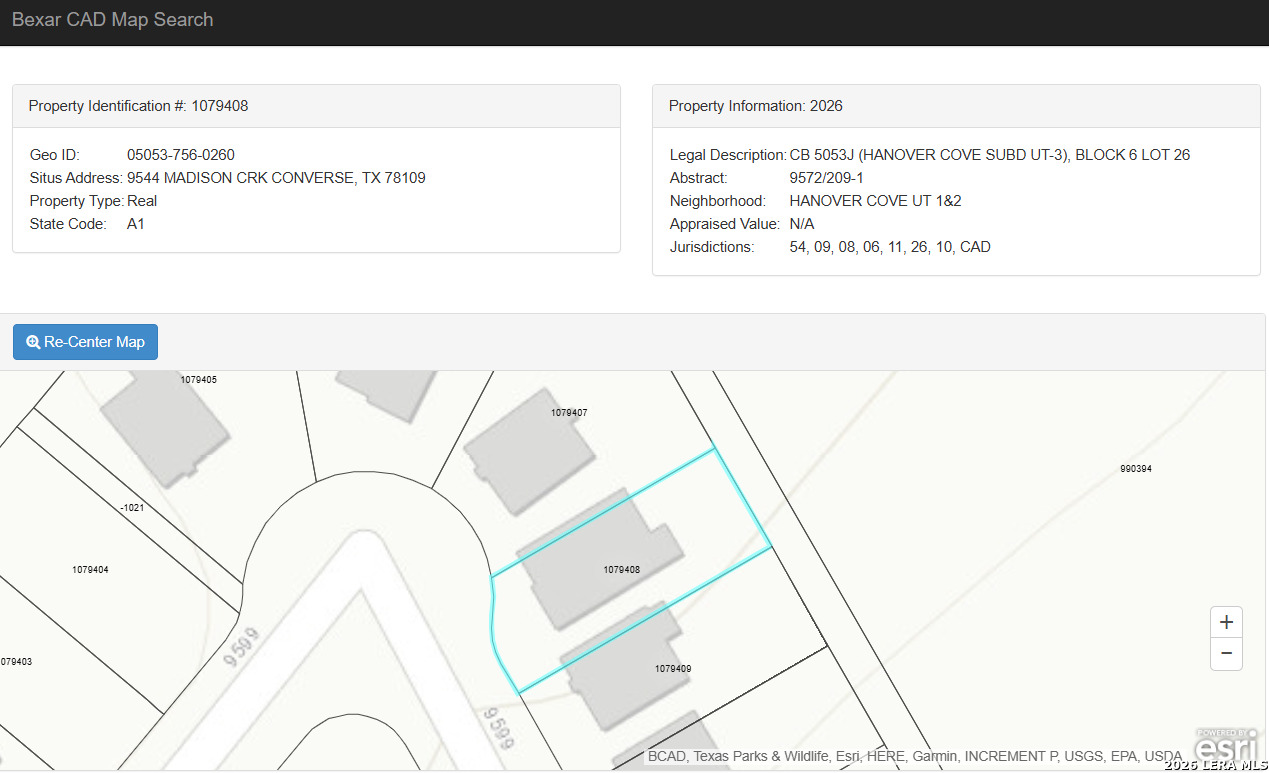Image resolution: width=1269 pixels, height=773 pixels.
Task: Click parcel 1079404 on the map
Action: point(90,569)
